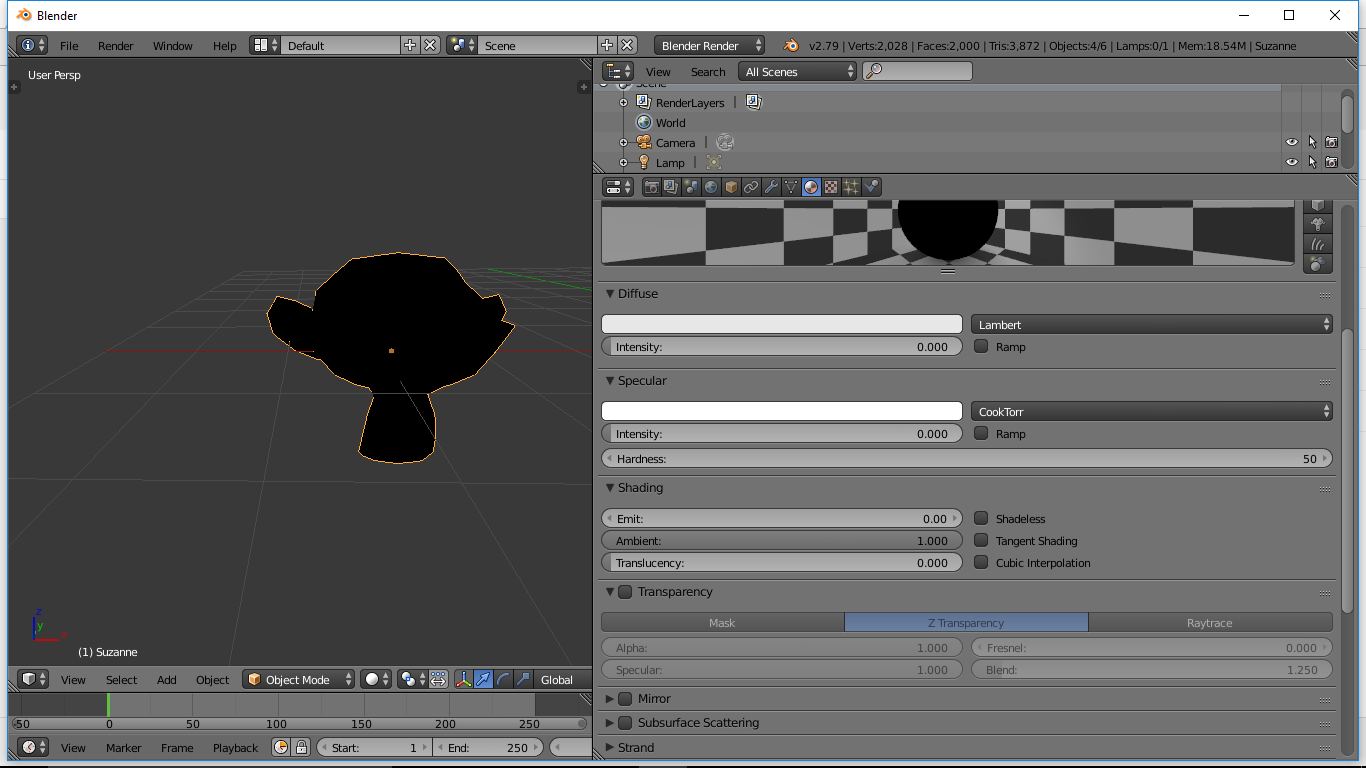Open the Object Mode dropdown

tap(298, 679)
